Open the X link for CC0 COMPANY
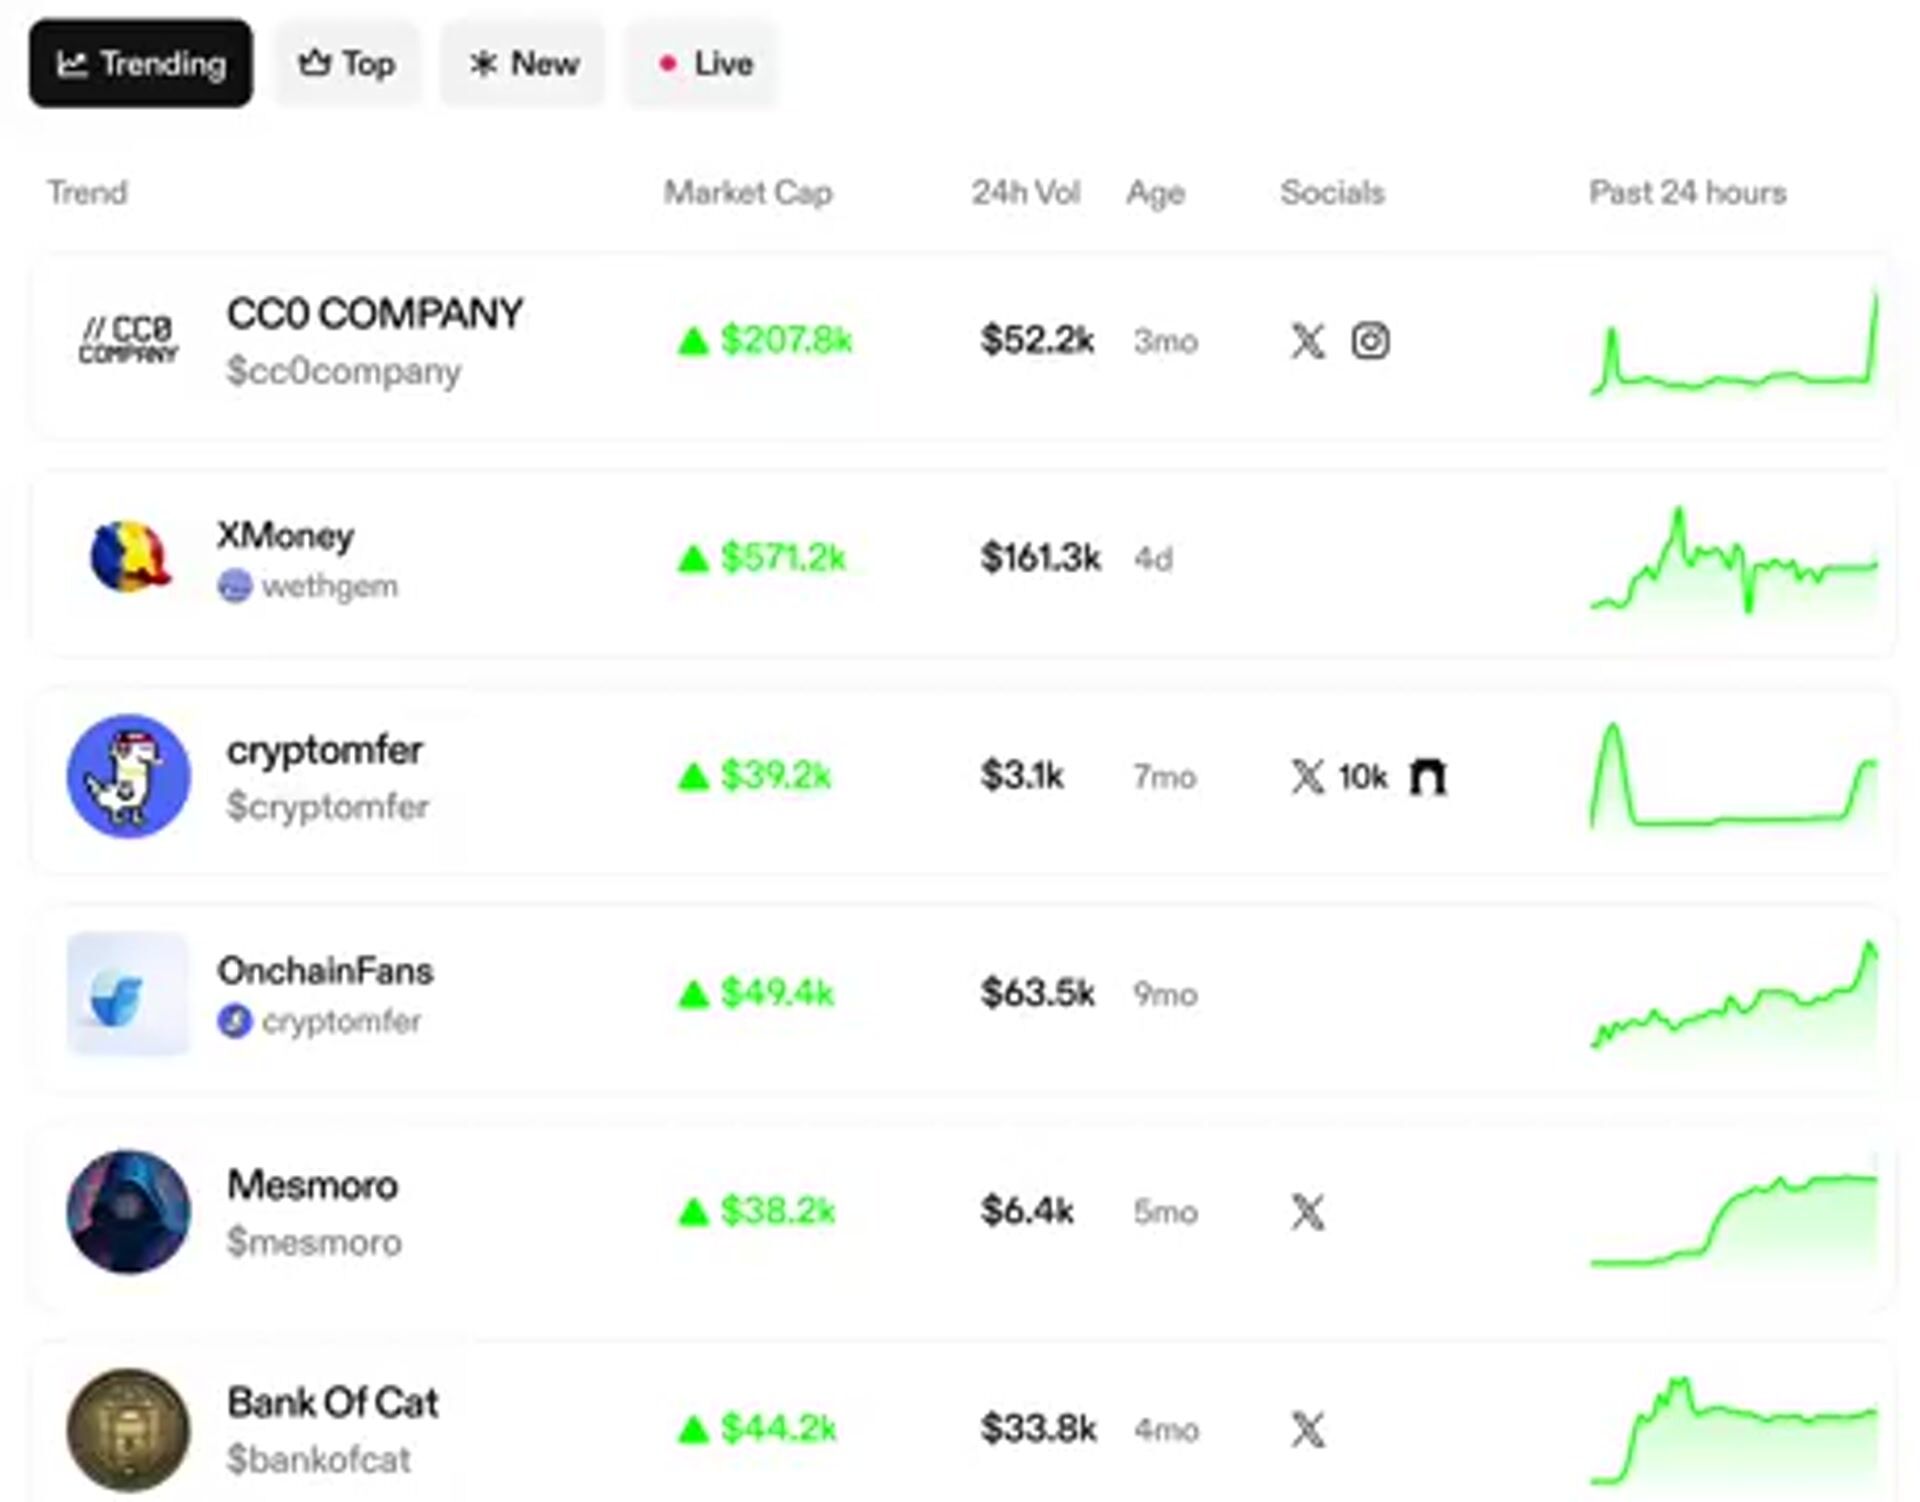Image resolution: width=1920 pixels, height=1502 pixels. tap(1307, 341)
